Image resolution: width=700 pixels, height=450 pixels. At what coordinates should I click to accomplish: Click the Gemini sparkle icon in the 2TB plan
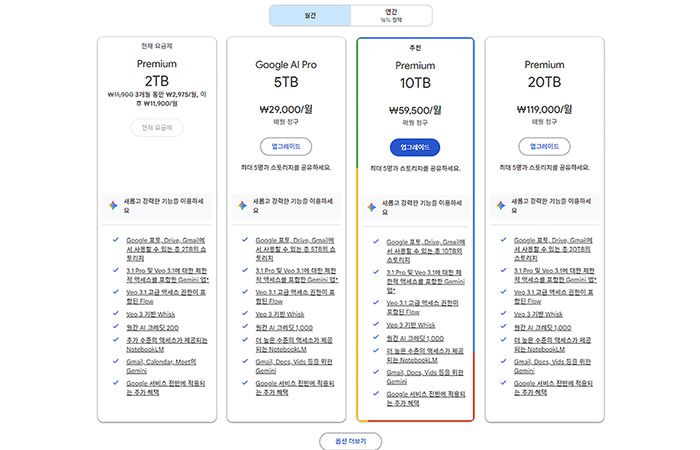point(114,204)
